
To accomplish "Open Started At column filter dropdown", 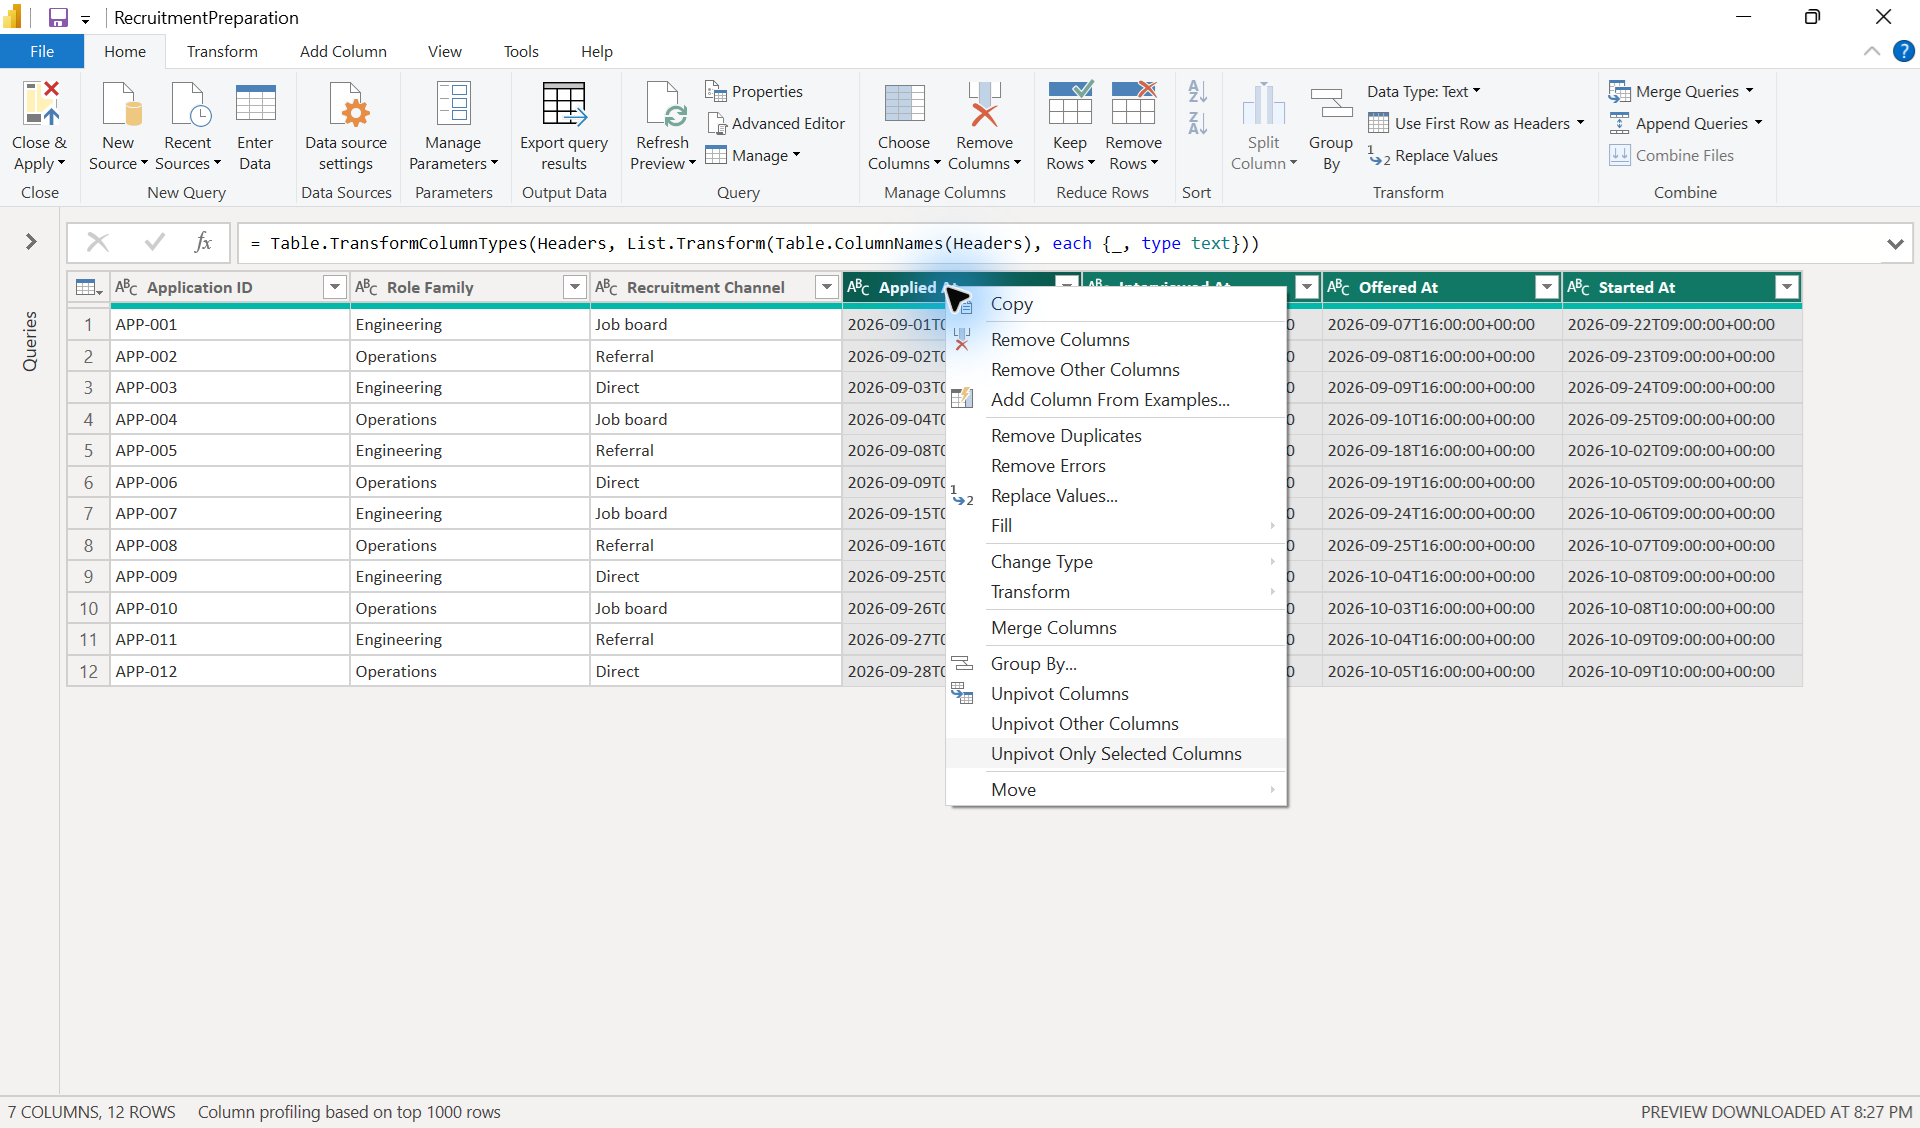I will [1786, 288].
